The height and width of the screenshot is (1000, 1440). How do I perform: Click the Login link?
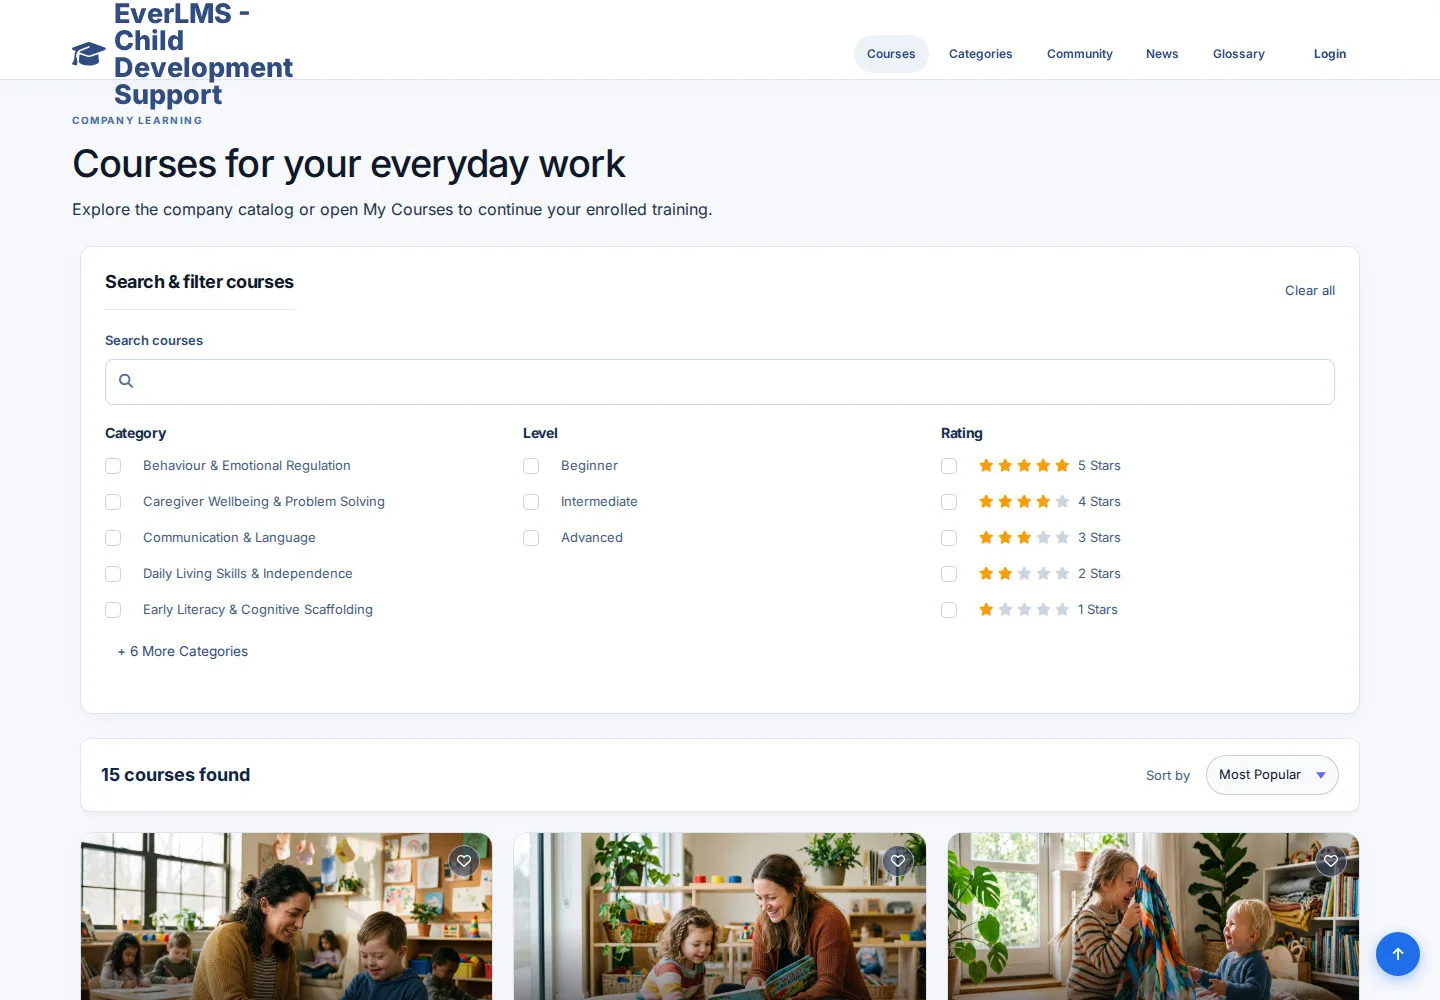[1330, 54]
